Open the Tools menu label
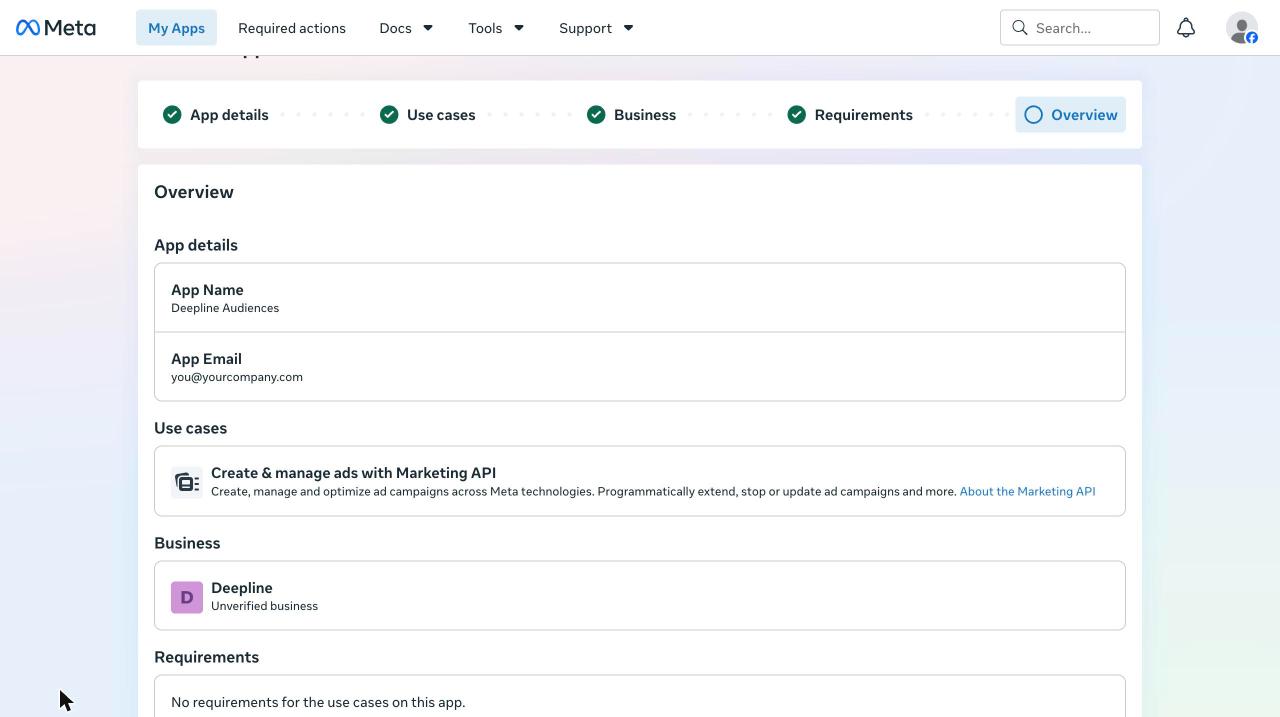The height and width of the screenshot is (717, 1280). click(x=485, y=28)
